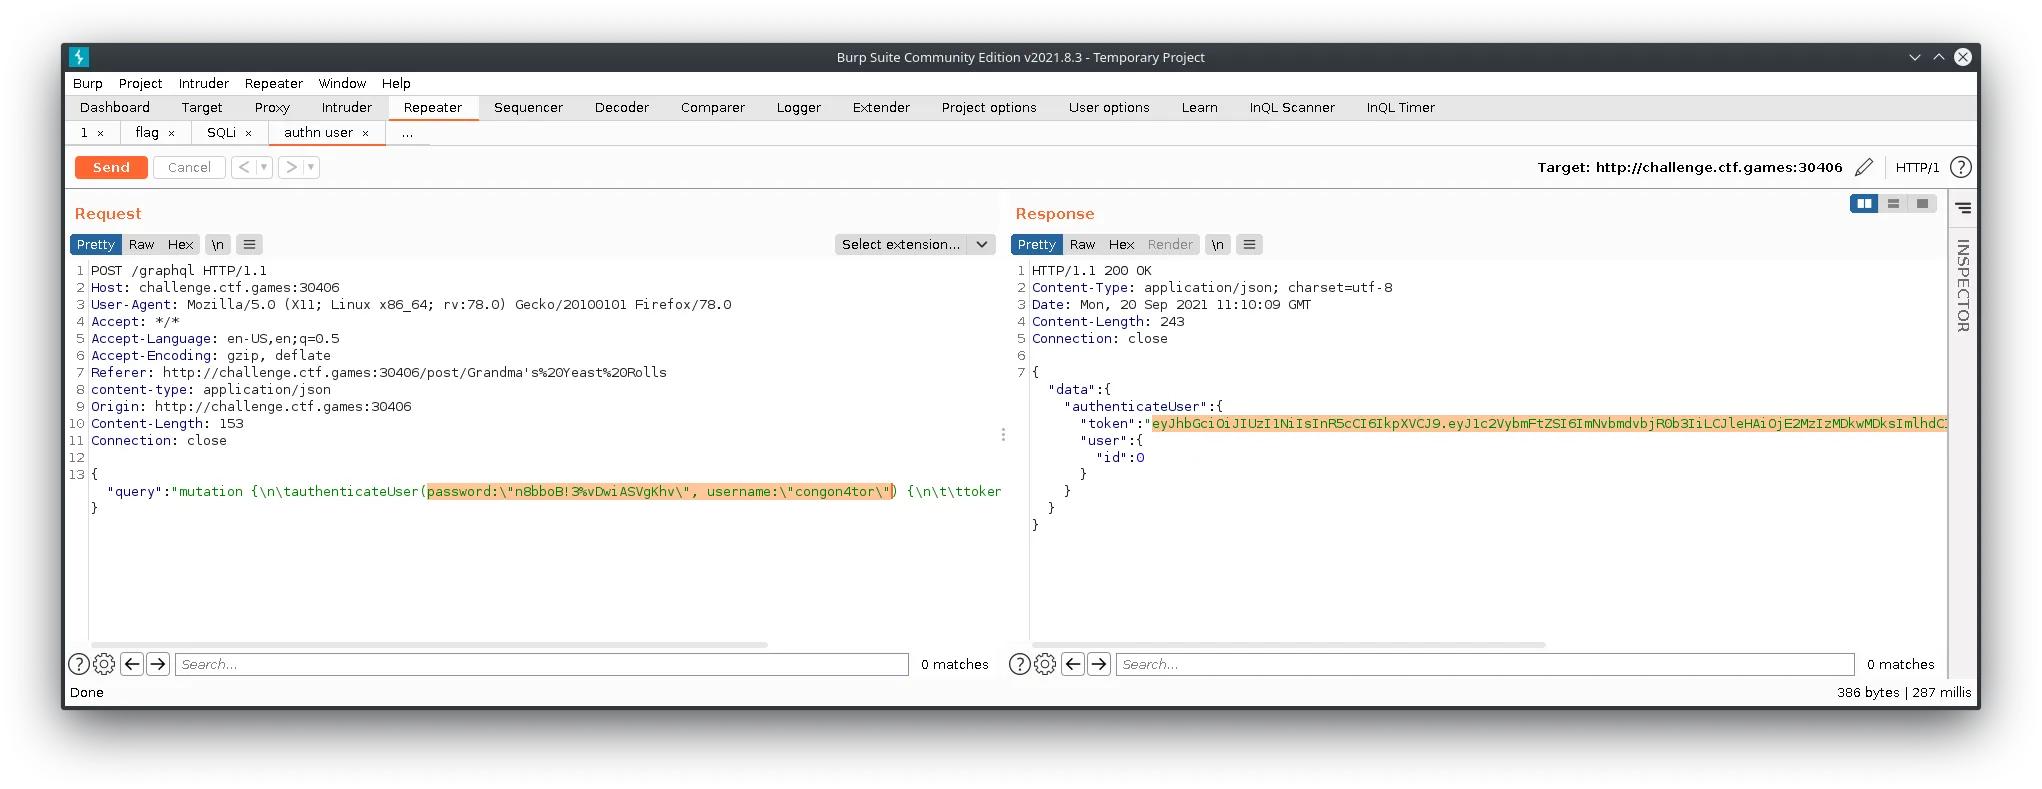Switch to side-by-side layout view
2042x789 pixels.
pos(1864,204)
